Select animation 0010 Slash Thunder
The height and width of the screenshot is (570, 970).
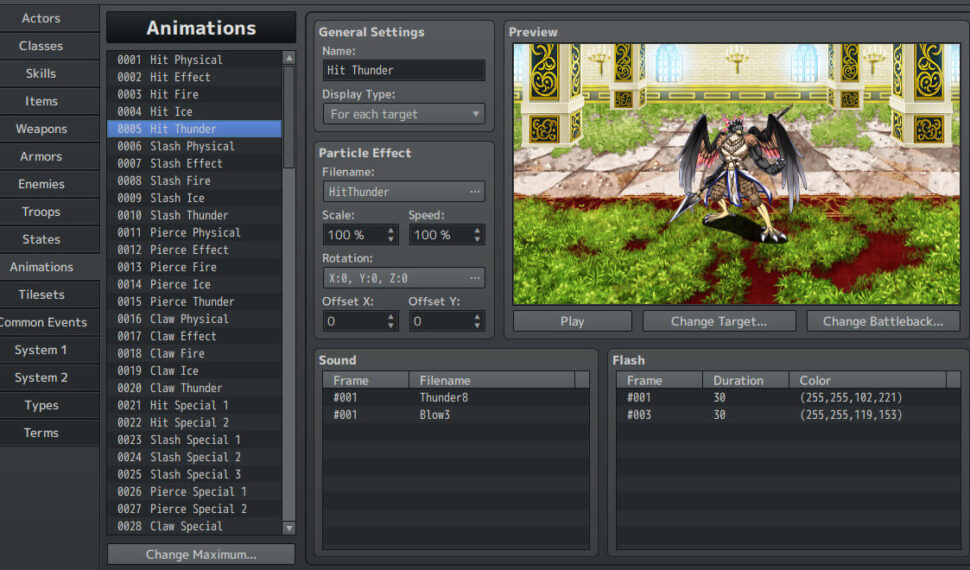point(189,215)
